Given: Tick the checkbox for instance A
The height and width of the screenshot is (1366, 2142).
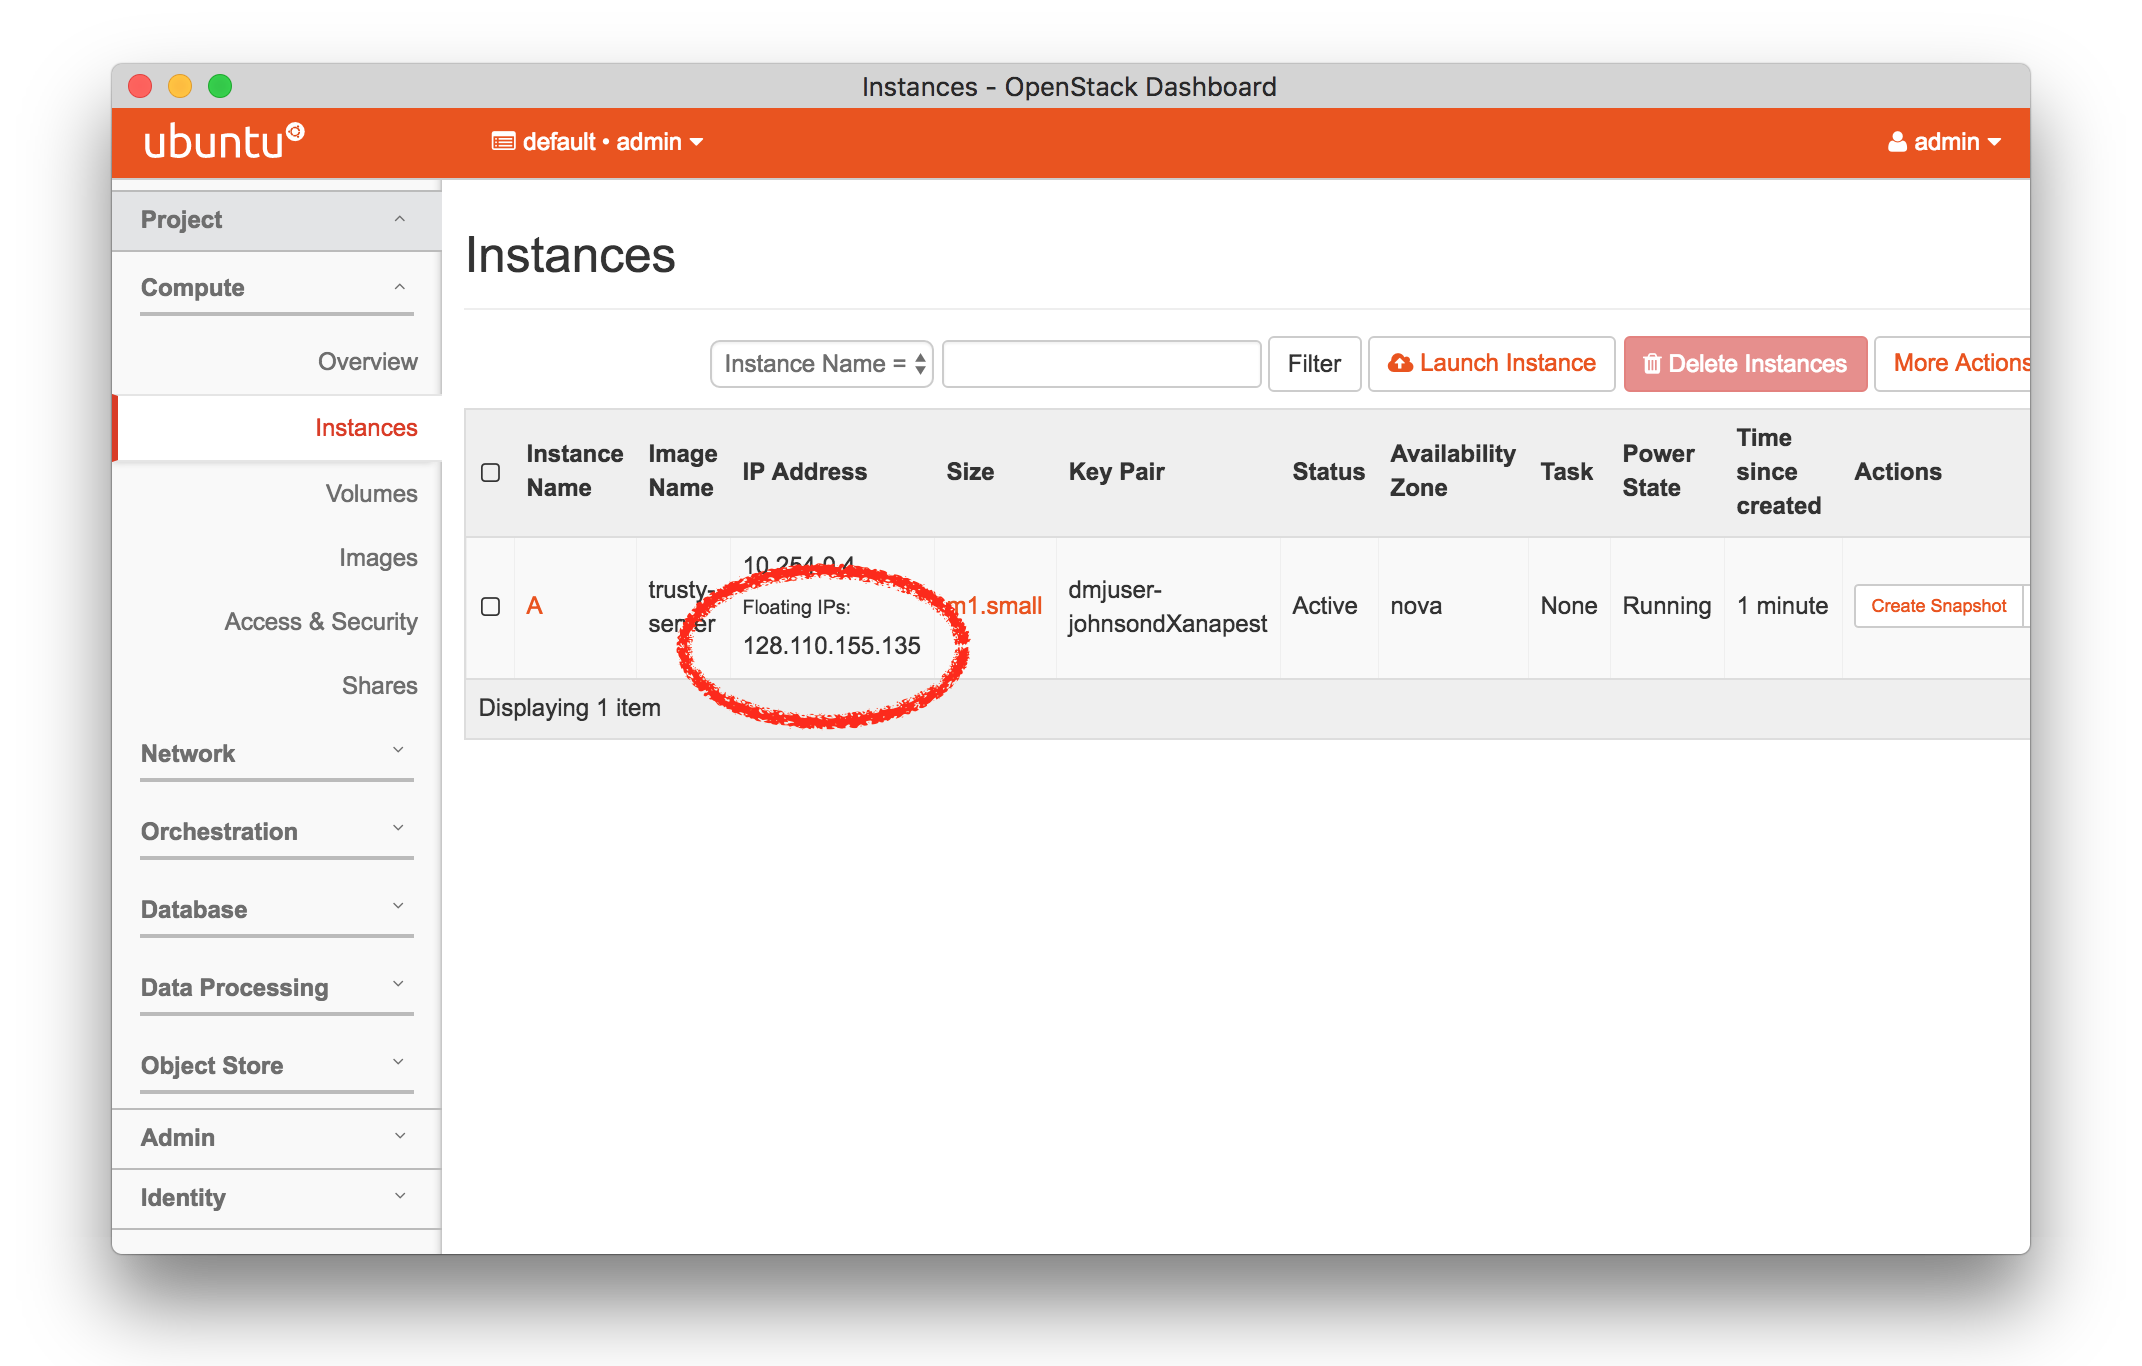Looking at the screenshot, I should pos(490,607).
